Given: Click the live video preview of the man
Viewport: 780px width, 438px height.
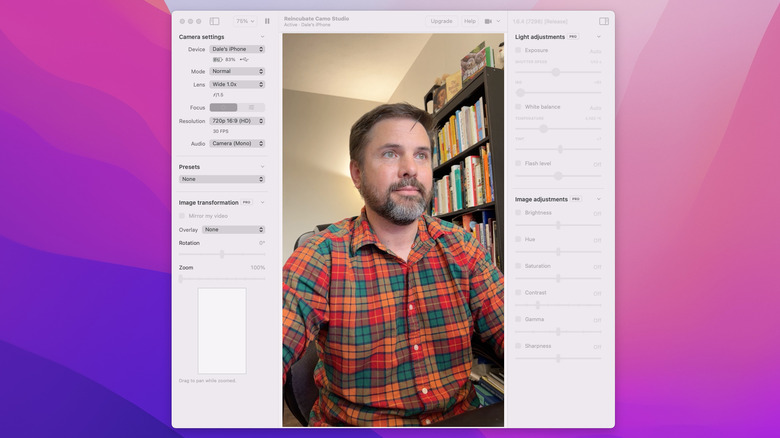Looking at the screenshot, I should 393,230.
